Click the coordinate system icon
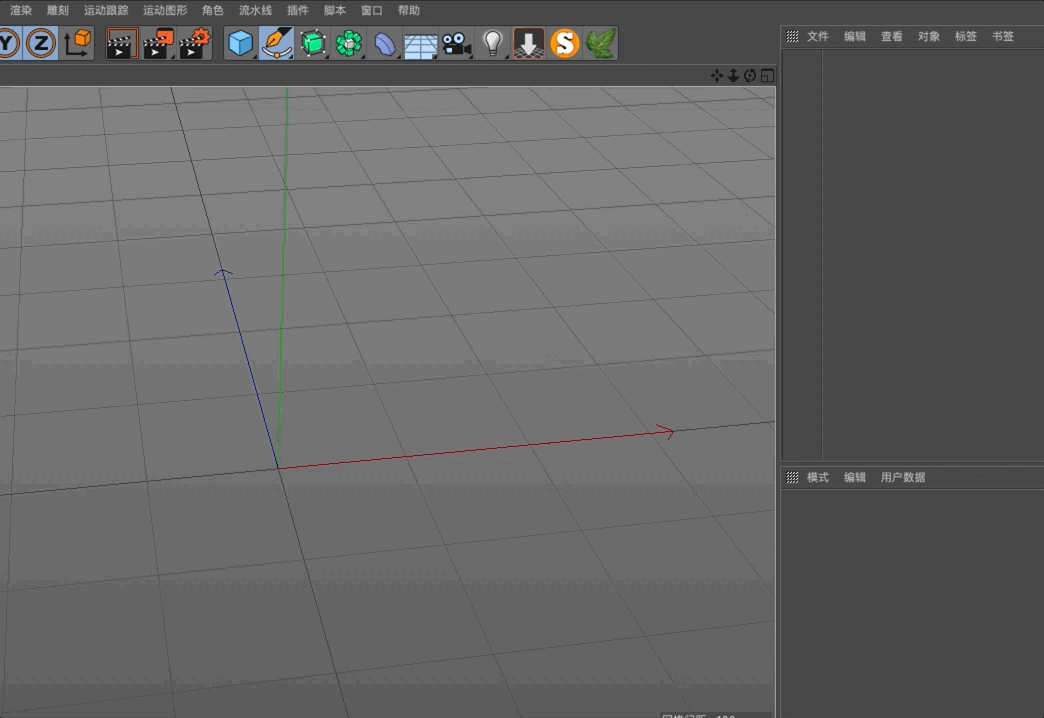Image resolution: width=1044 pixels, height=718 pixels. pos(77,43)
